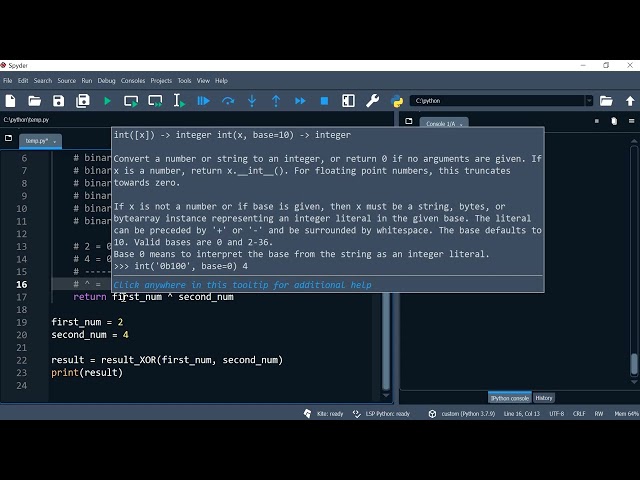This screenshot has width=640, height=480.
Task: Open the Consoles menu
Action: [x=133, y=81]
